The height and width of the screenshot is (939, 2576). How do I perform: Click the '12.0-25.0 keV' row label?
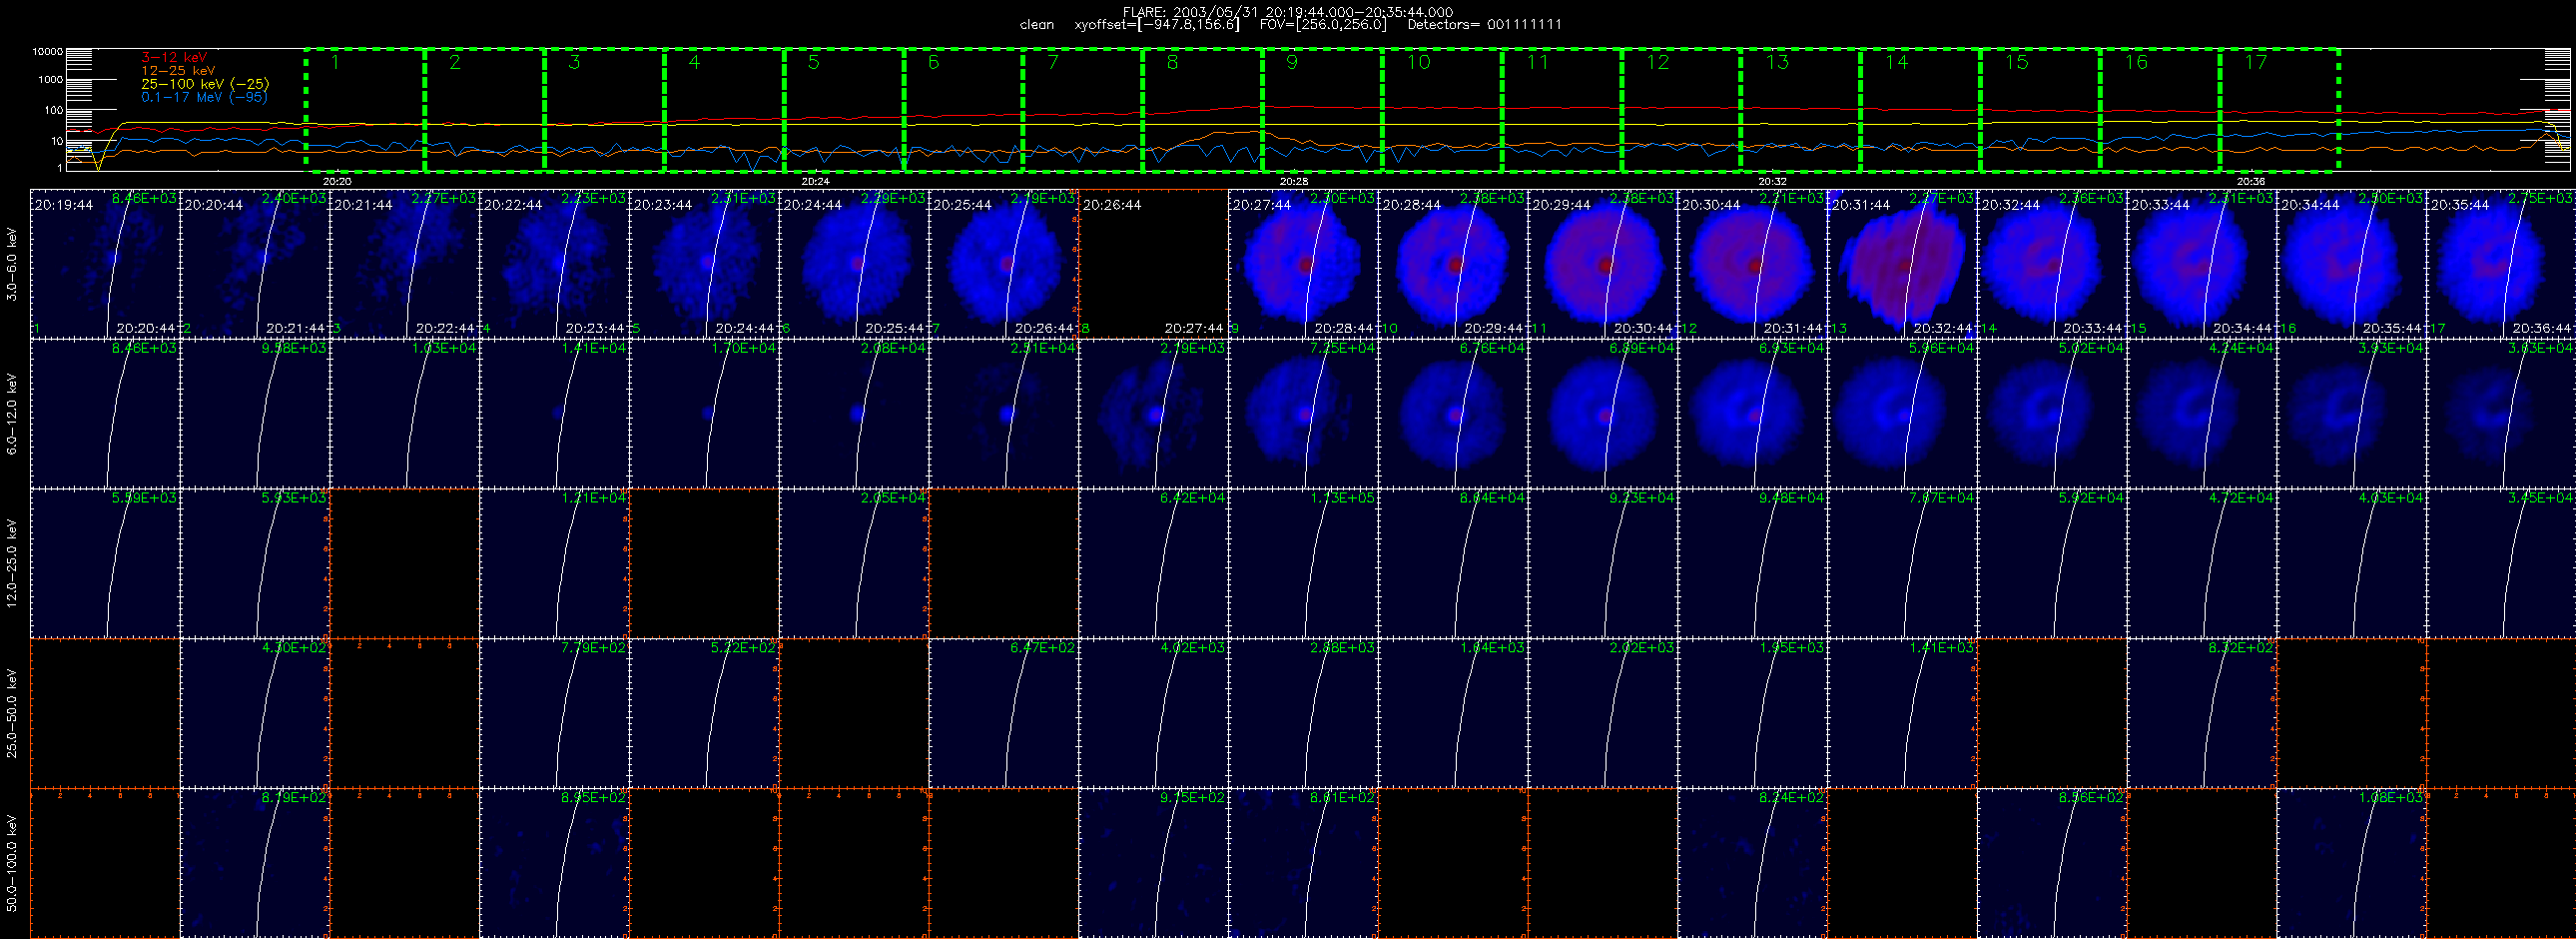[12, 563]
